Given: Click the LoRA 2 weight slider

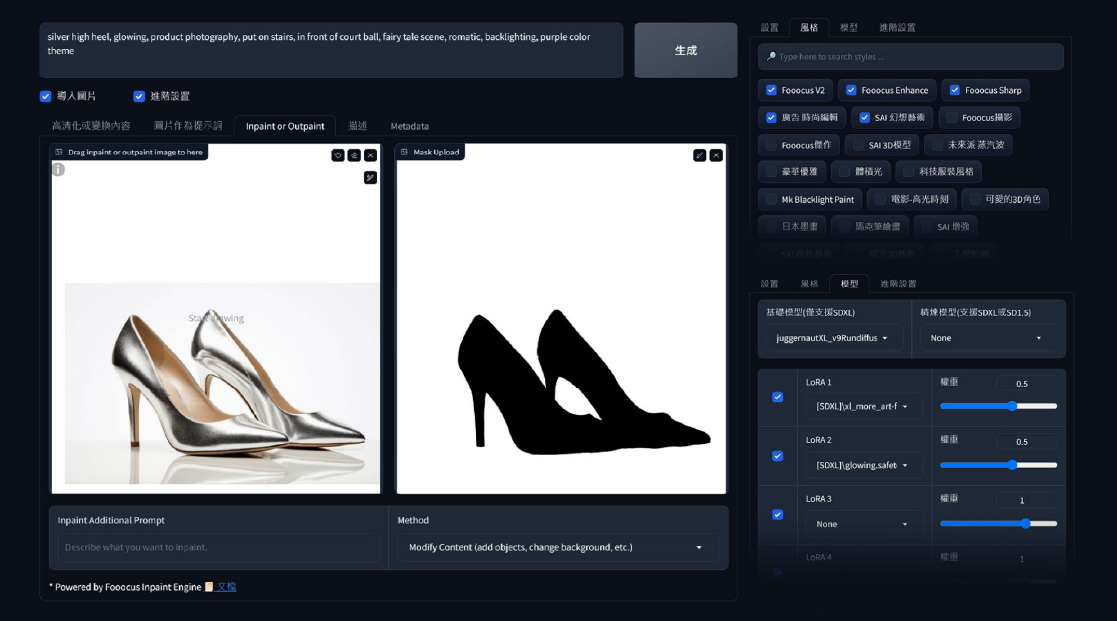Looking at the screenshot, I should pyautogui.click(x=998, y=465).
